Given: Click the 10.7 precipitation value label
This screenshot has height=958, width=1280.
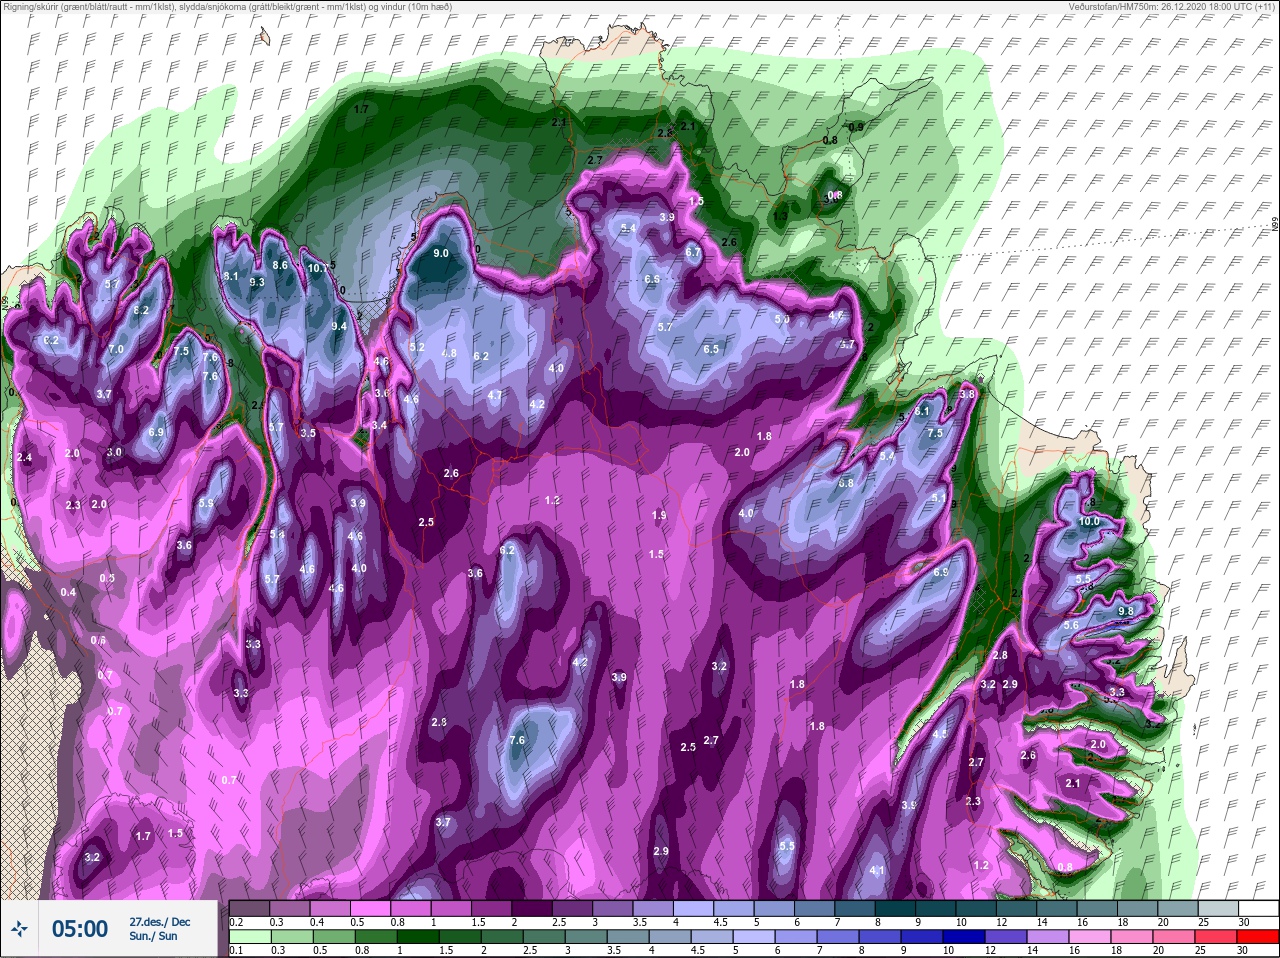Looking at the screenshot, I should [x=317, y=268].
